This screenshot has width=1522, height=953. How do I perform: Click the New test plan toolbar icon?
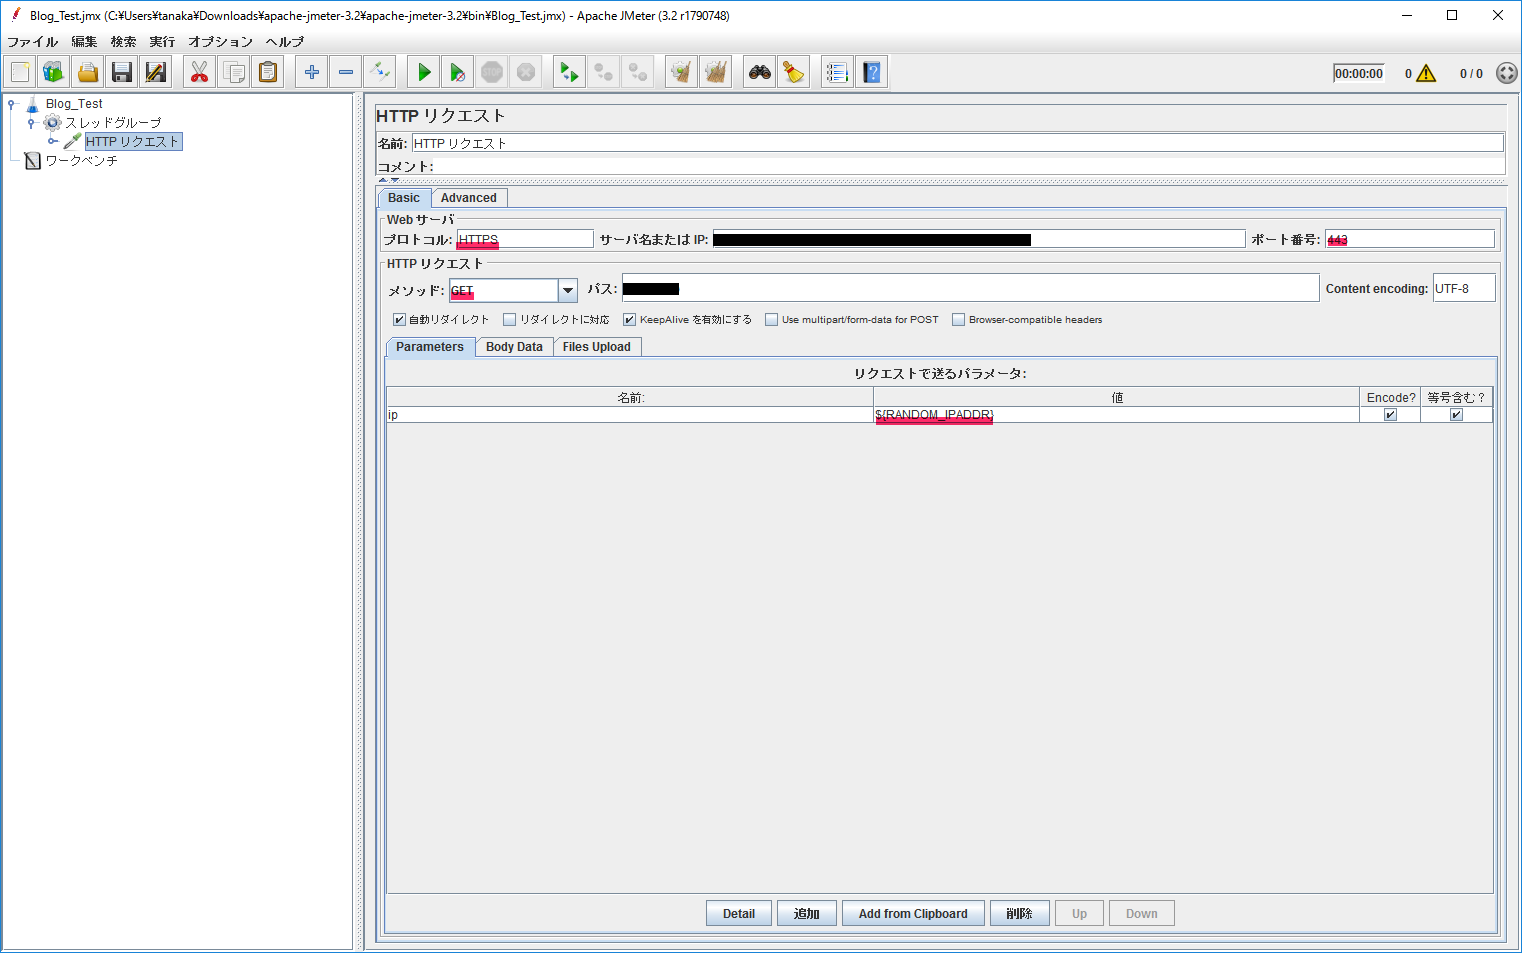20,72
